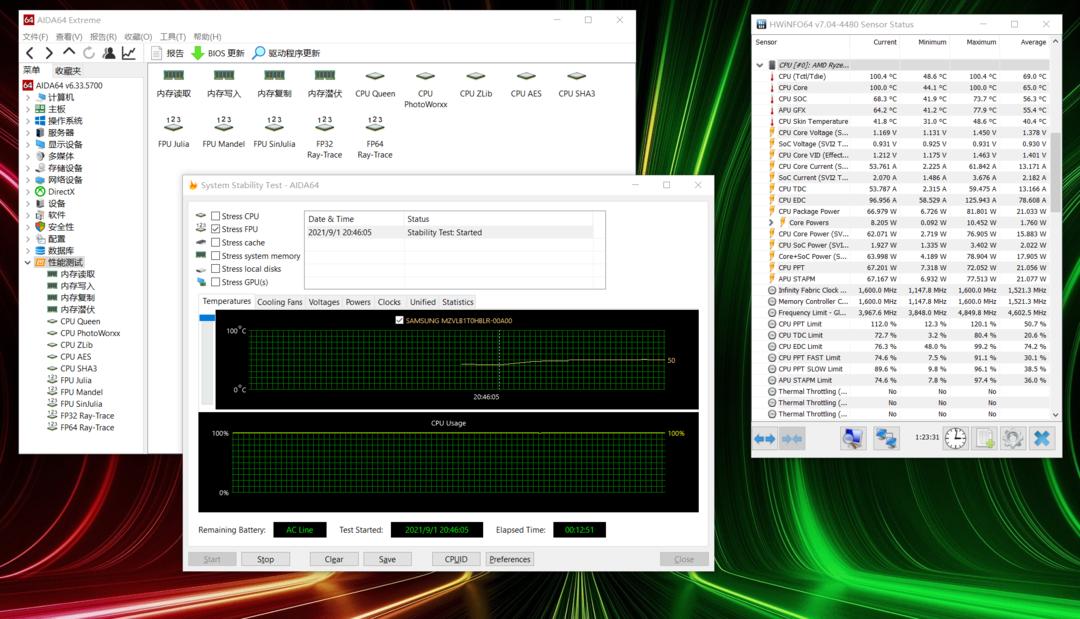Enable the Stress system memory checkbox
Viewport: 1080px width, 619px height.
[x=216, y=255]
